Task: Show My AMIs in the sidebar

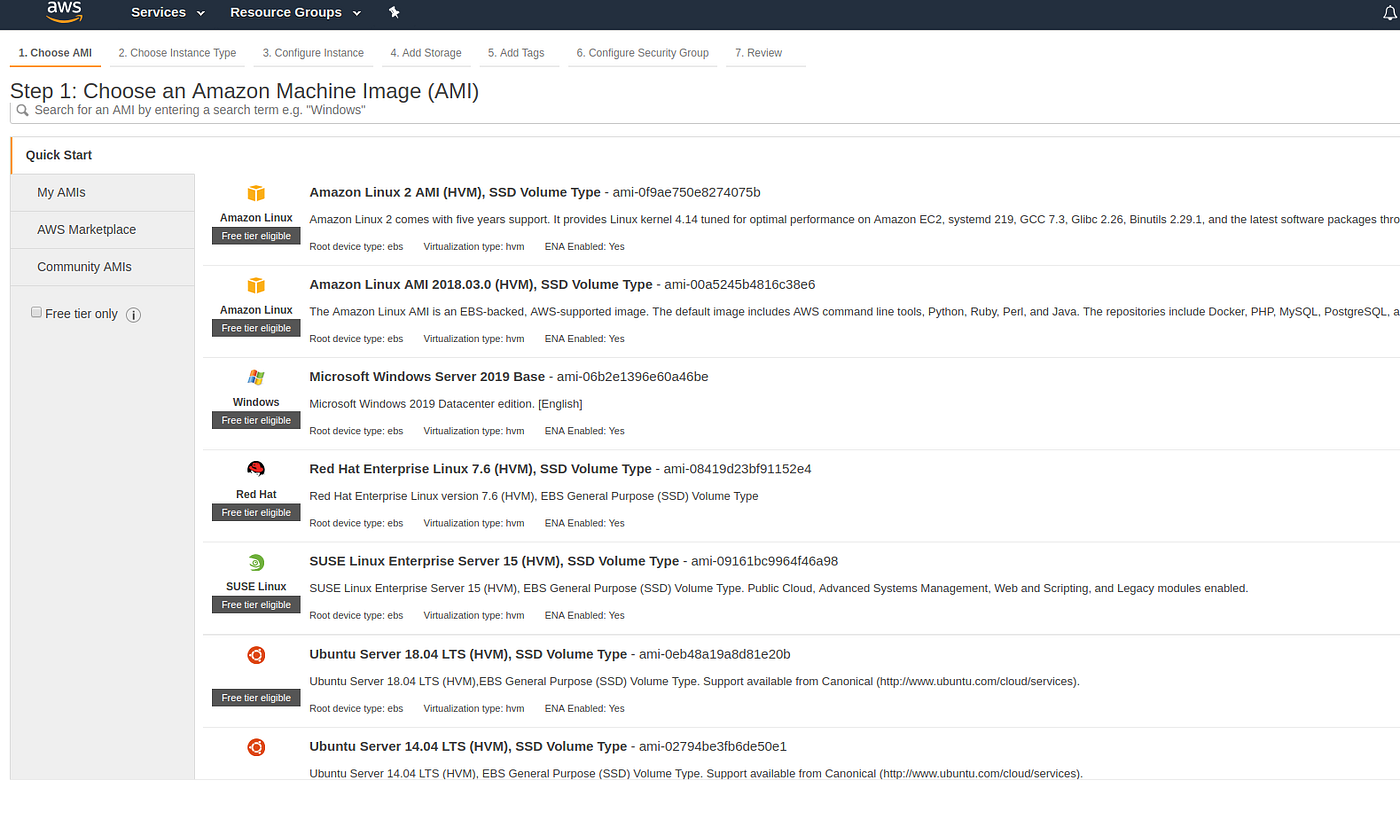Action: 102,192
